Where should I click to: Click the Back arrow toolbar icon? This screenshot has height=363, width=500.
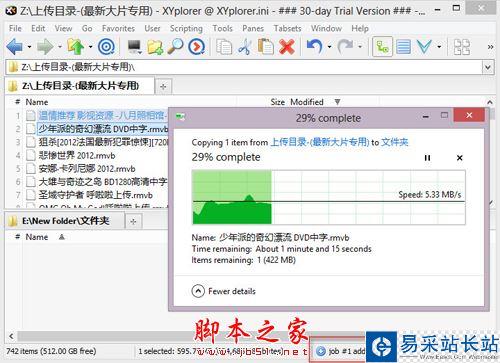tap(15, 47)
